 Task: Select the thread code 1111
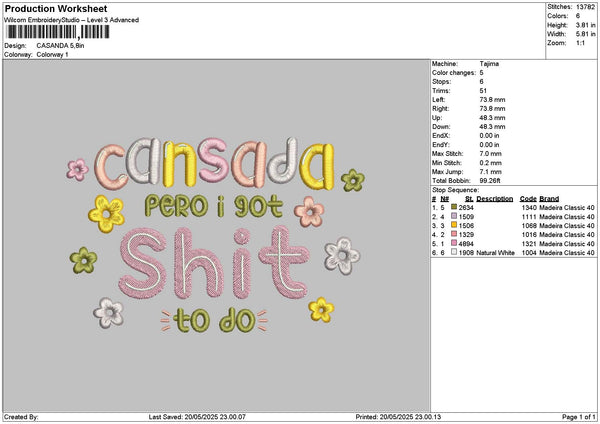[529, 217]
